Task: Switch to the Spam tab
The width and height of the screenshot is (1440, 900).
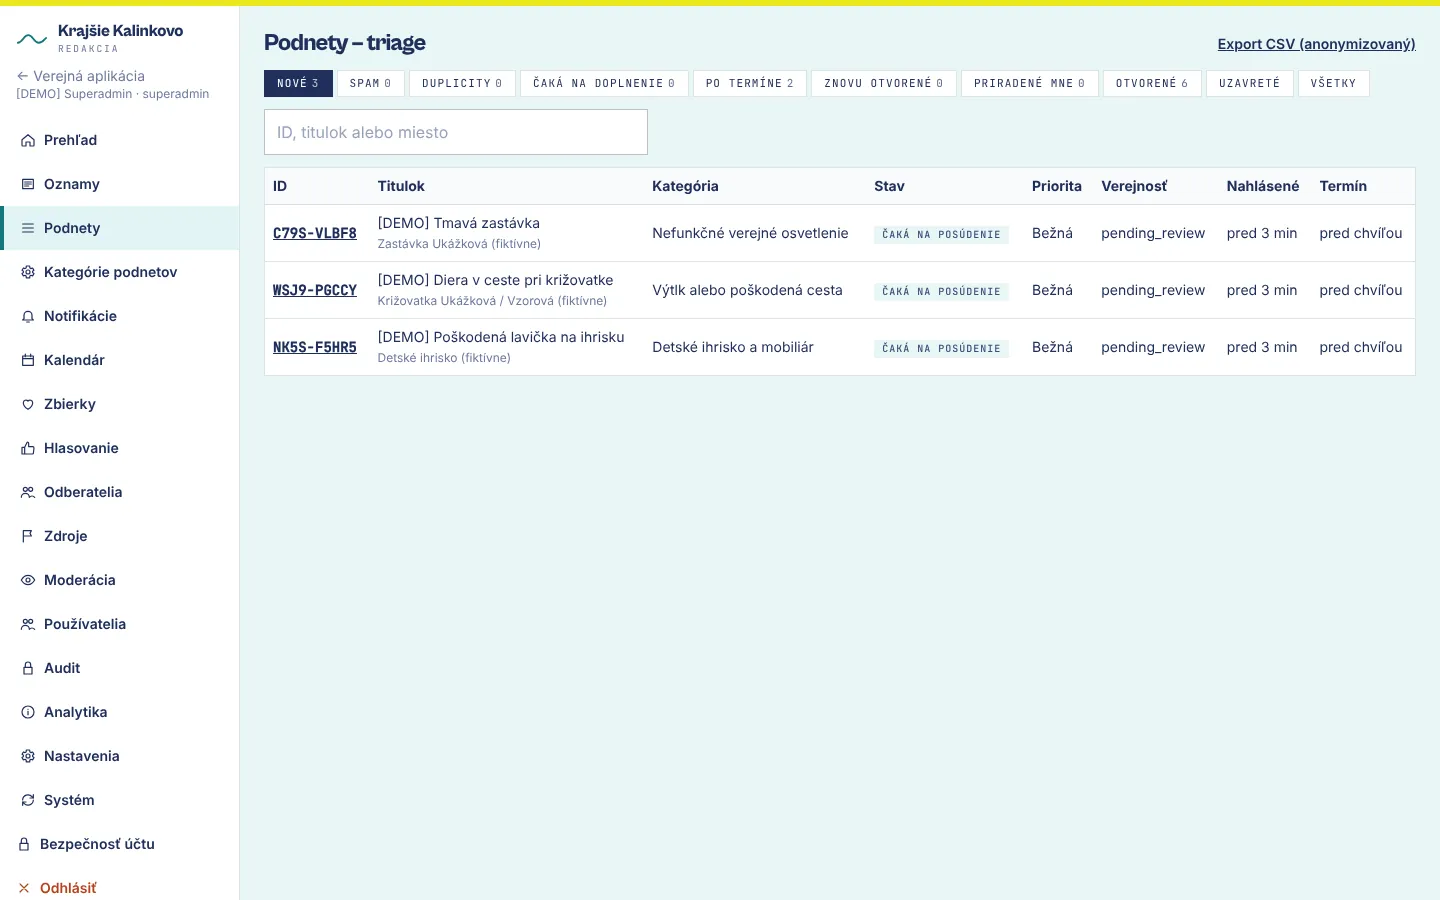Action: pos(371,83)
